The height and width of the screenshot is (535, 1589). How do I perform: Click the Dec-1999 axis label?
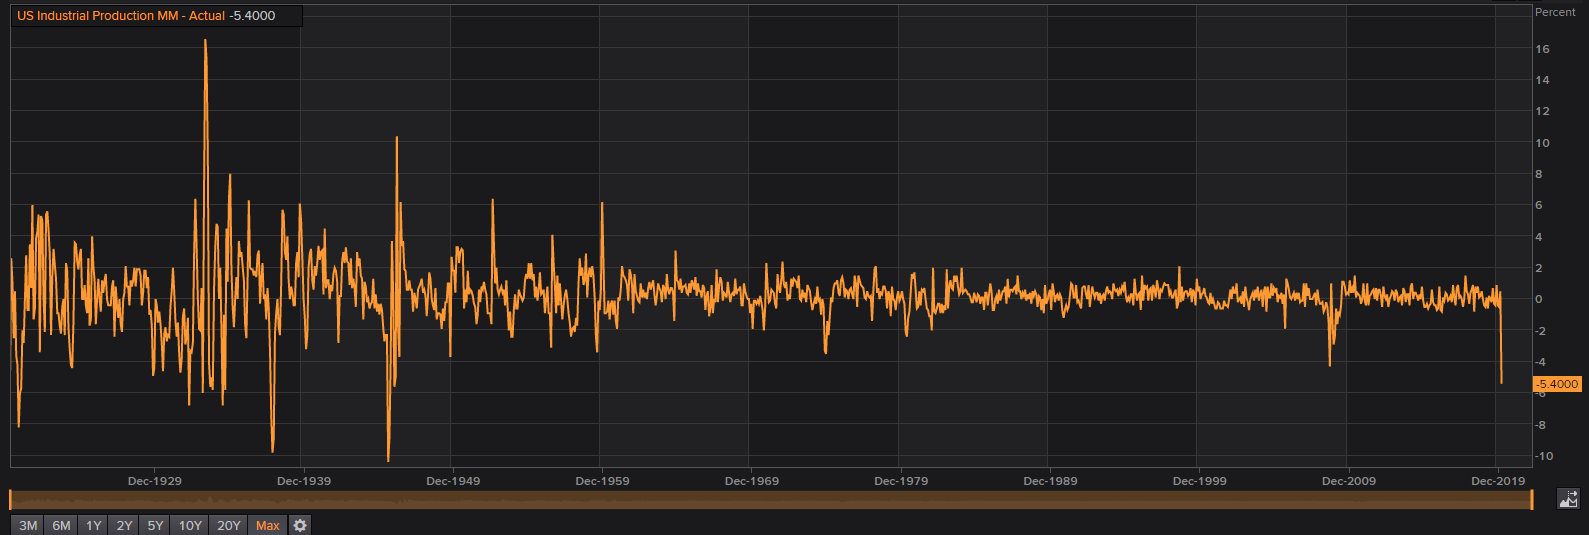tap(1199, 481)
